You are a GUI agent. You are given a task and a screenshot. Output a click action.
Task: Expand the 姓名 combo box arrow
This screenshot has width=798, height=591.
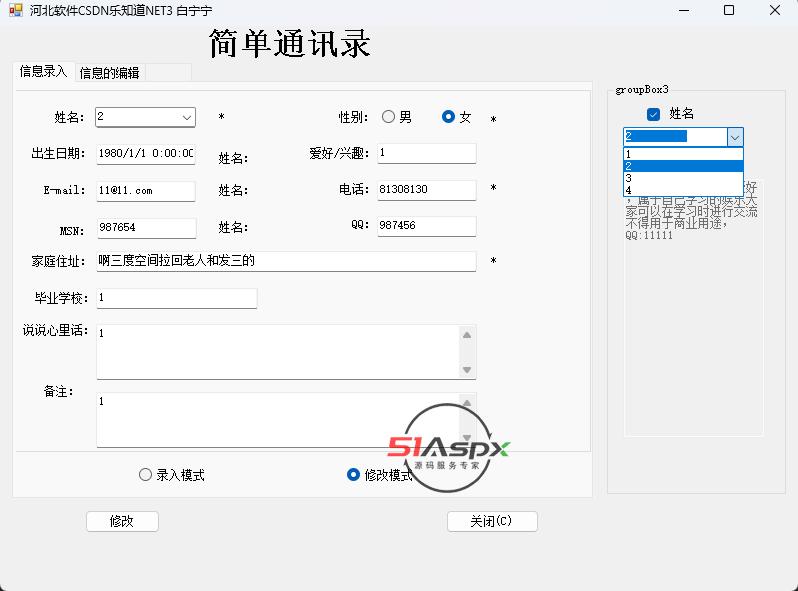click(x=187, y=117)
